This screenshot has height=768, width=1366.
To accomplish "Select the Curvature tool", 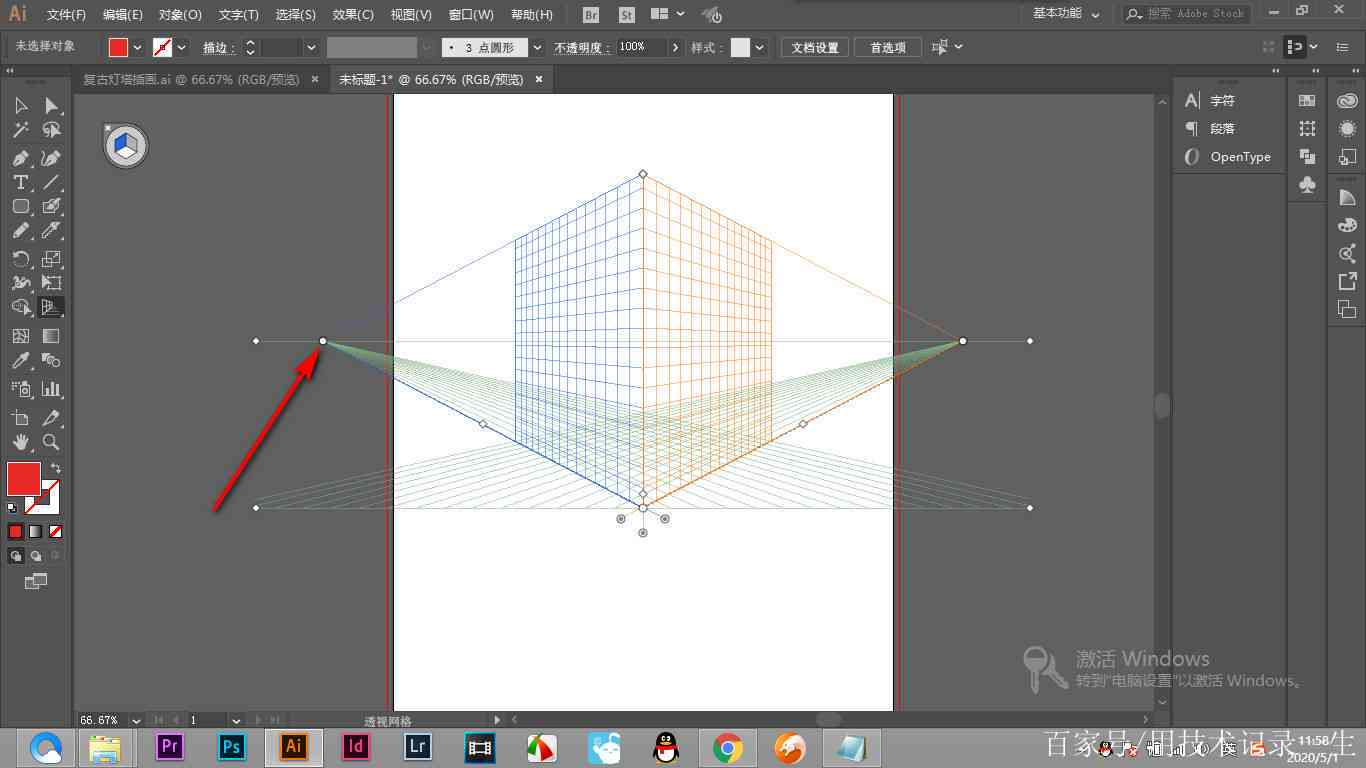I will pos(51,158).
